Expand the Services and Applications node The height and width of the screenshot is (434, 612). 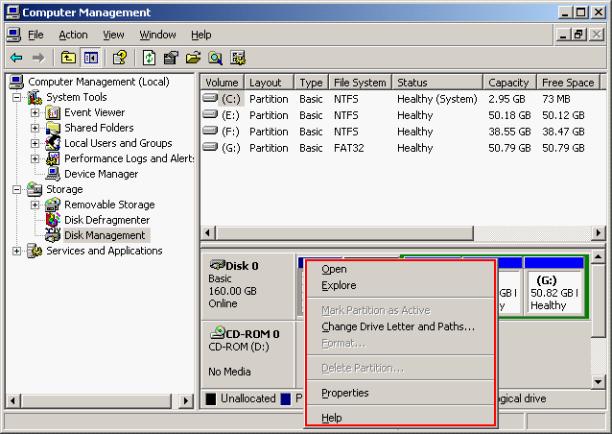tap(16, 251)
